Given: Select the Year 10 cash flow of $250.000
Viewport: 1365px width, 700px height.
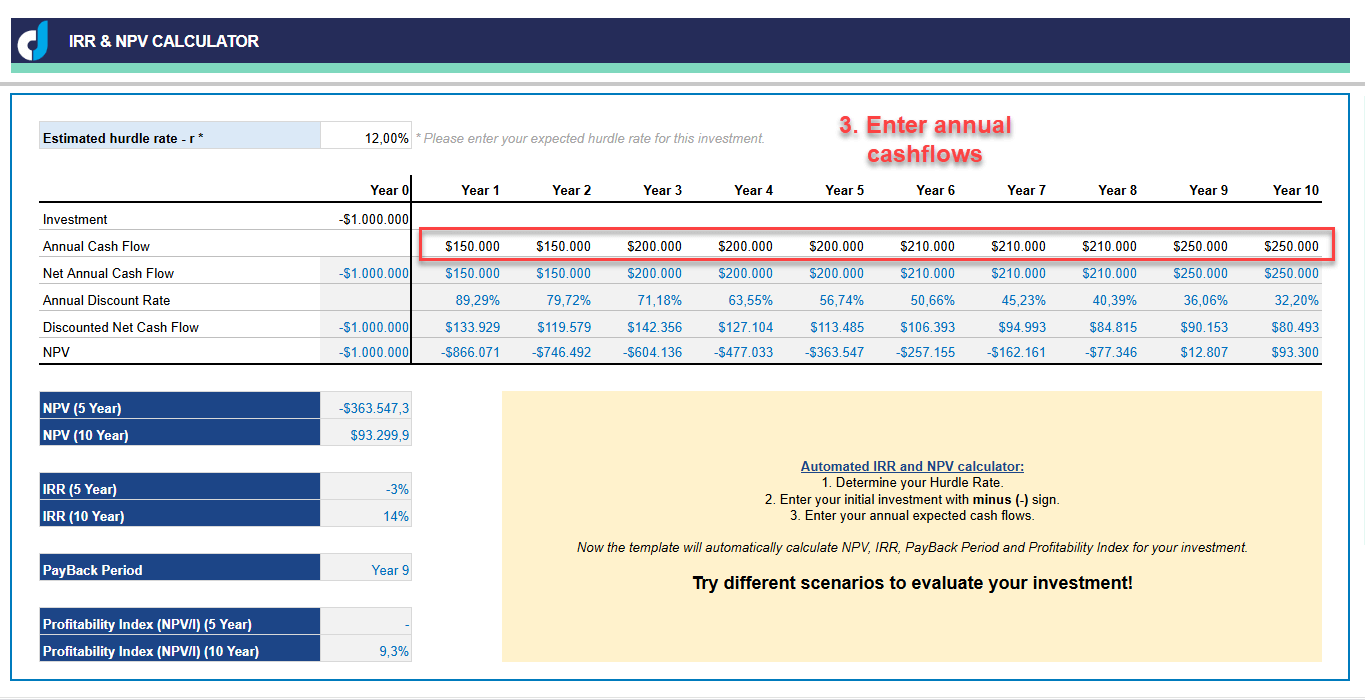Looking at the screenshot, I should [1291, 245].
